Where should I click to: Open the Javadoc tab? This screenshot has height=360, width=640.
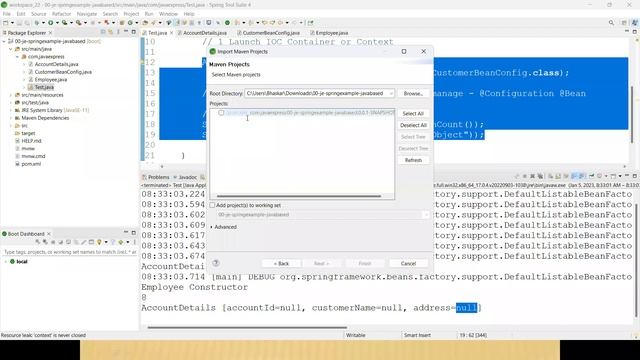tap(185, 177)
